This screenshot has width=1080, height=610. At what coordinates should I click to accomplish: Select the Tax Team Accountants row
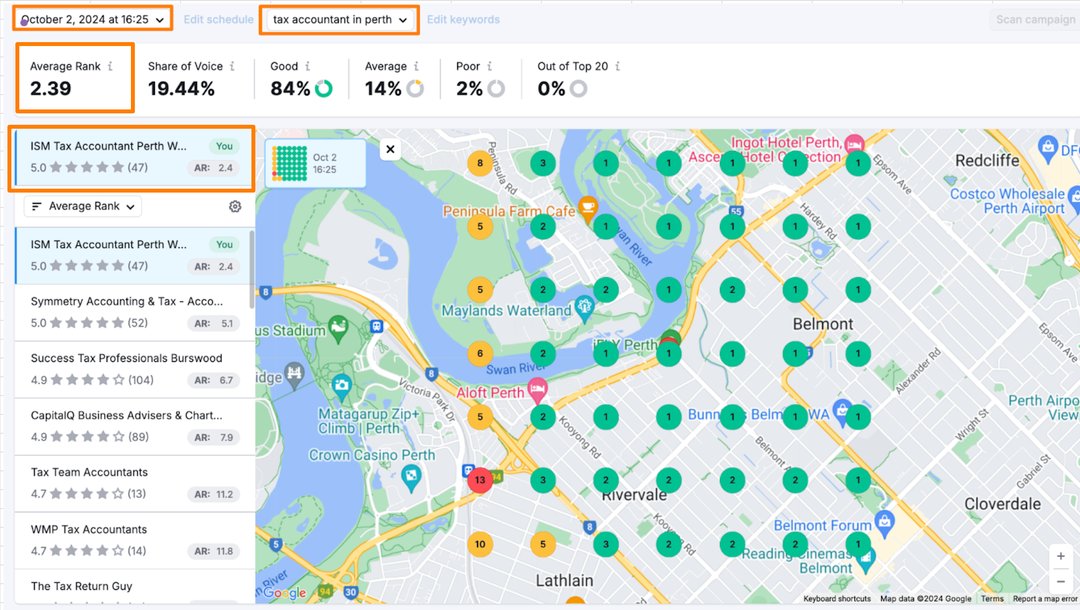(132, 483)
